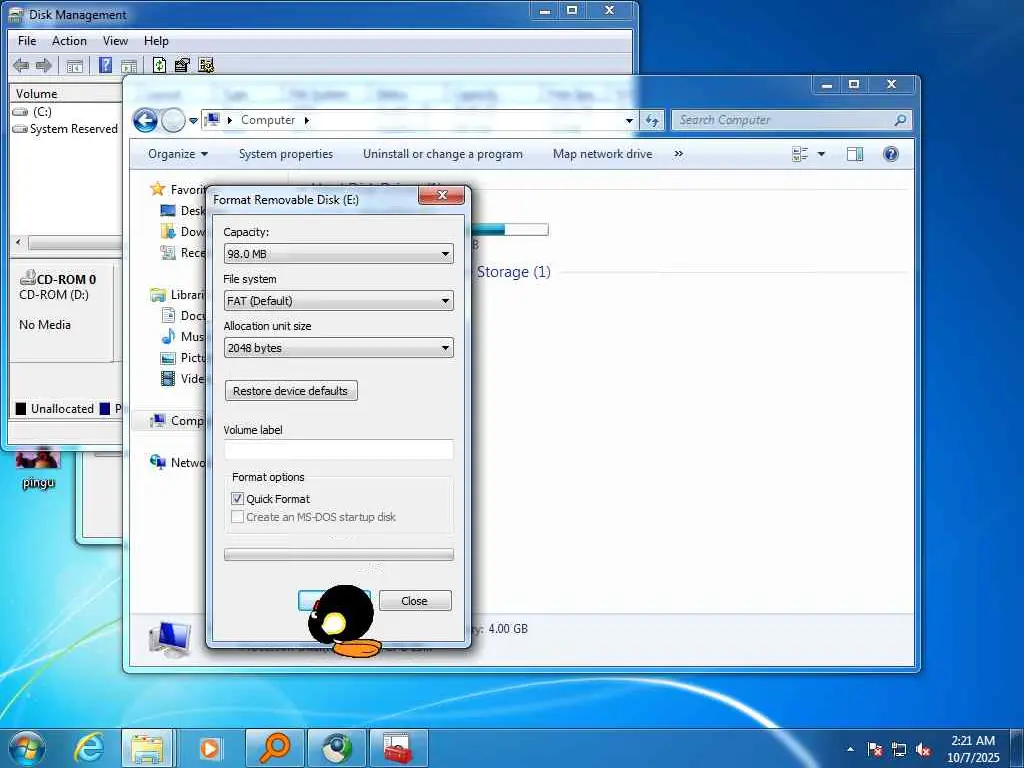Open the recent pages dropdown near back button
1024x768 pixels.
(193, 121)
